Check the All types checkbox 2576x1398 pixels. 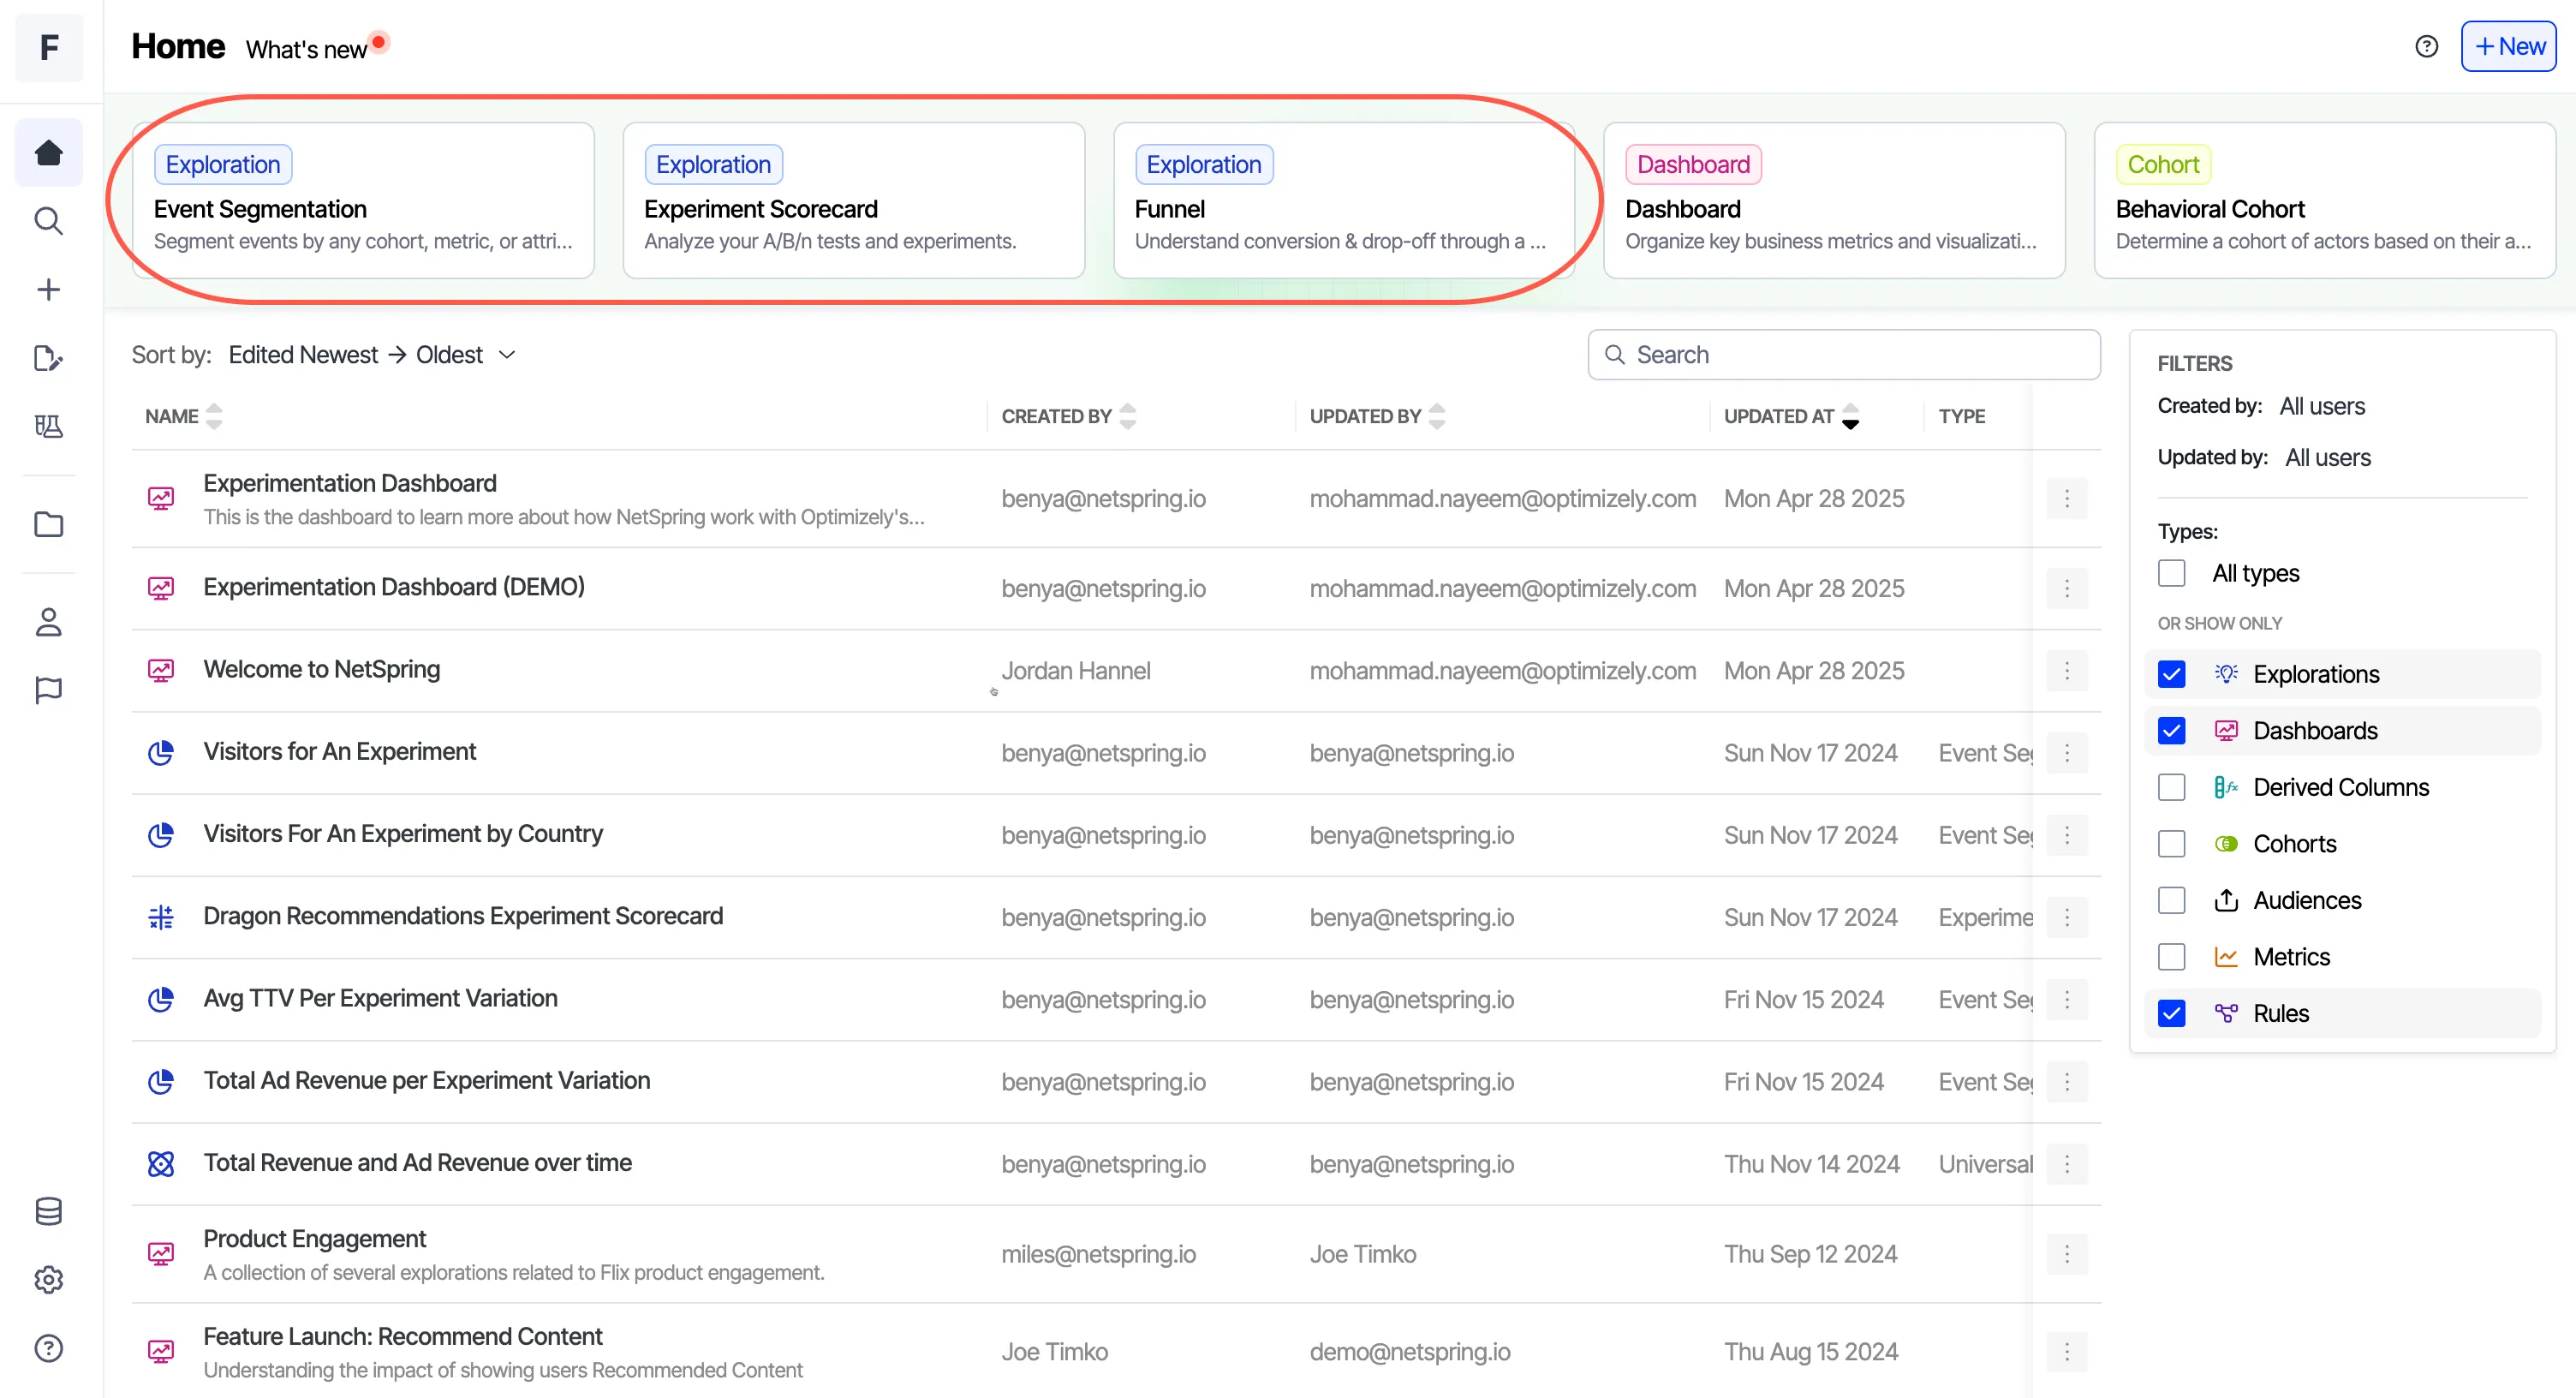tap(2171, 573)
